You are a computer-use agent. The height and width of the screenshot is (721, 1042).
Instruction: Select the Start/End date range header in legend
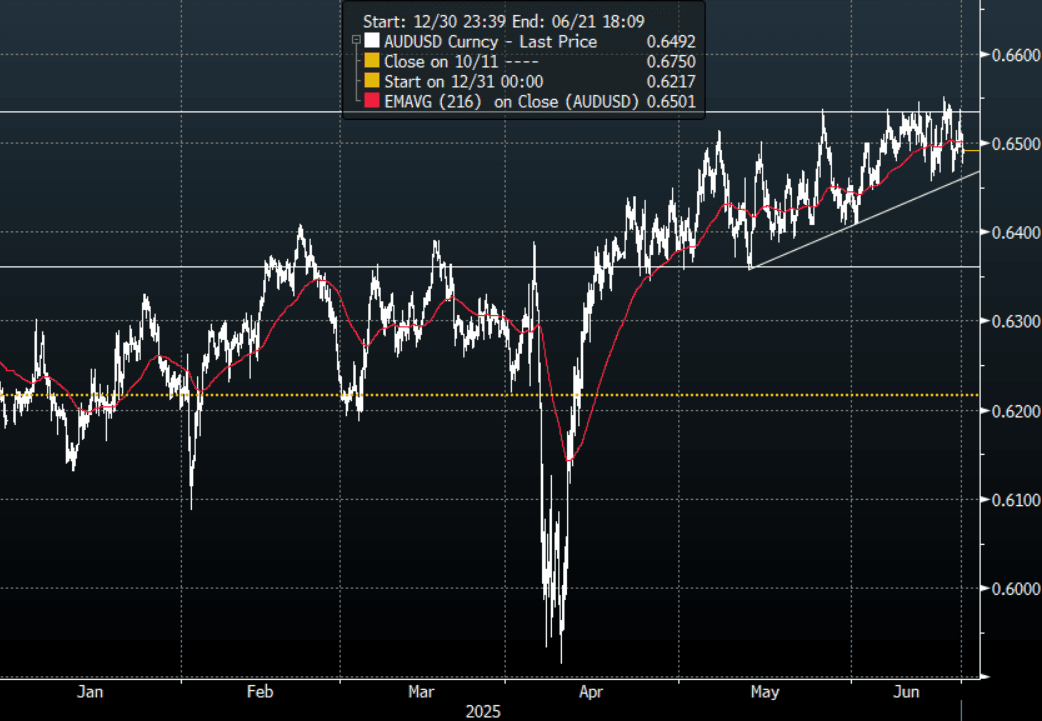(504, 21)
